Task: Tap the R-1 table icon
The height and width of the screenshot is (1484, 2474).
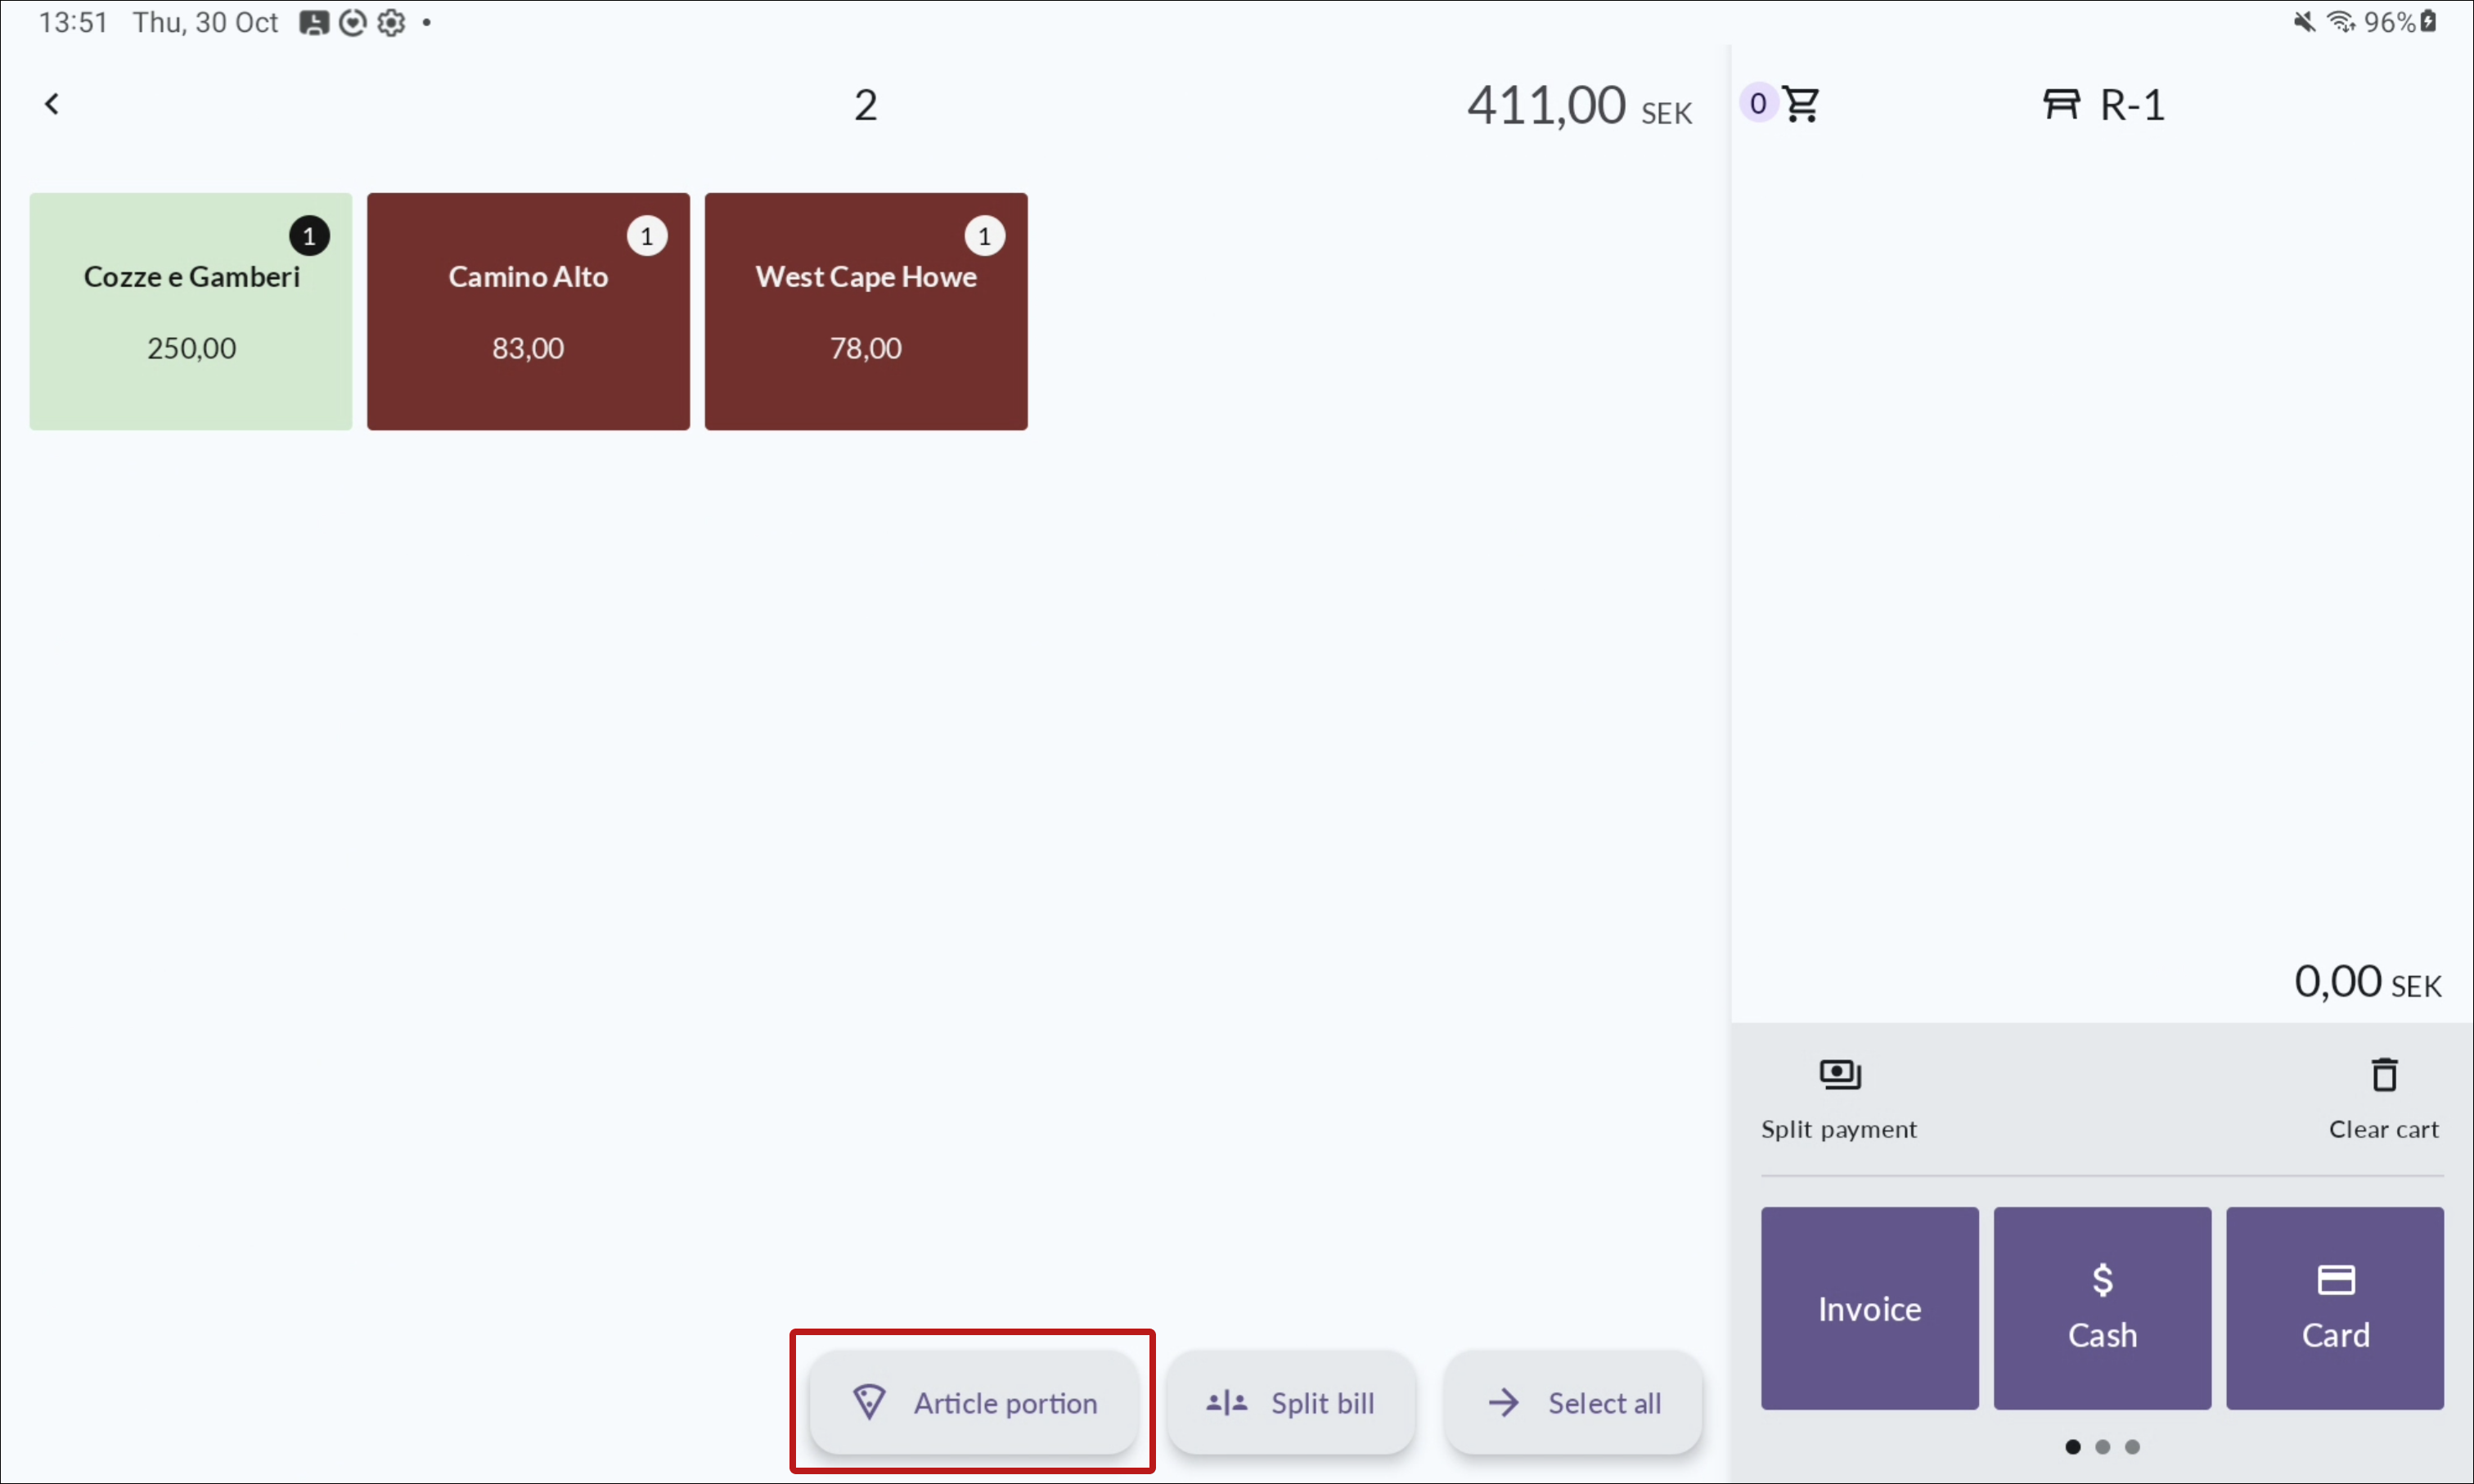Action: click(2061, 104)
